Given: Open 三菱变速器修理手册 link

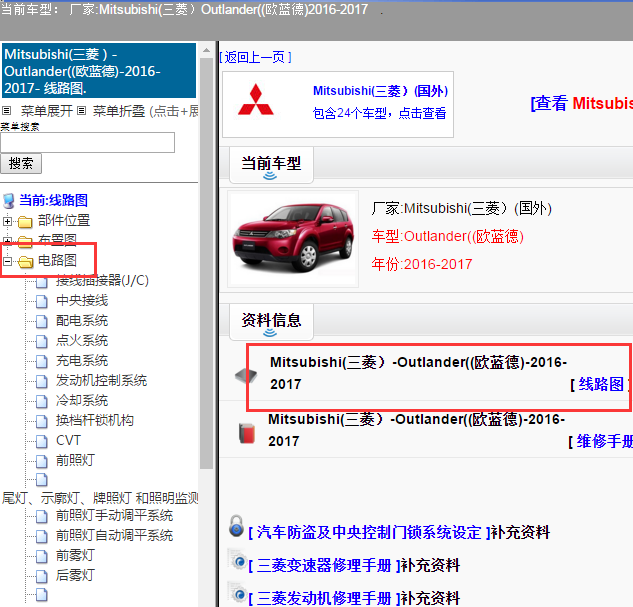Looking at the screenshot, I should (x=324, y=566).
